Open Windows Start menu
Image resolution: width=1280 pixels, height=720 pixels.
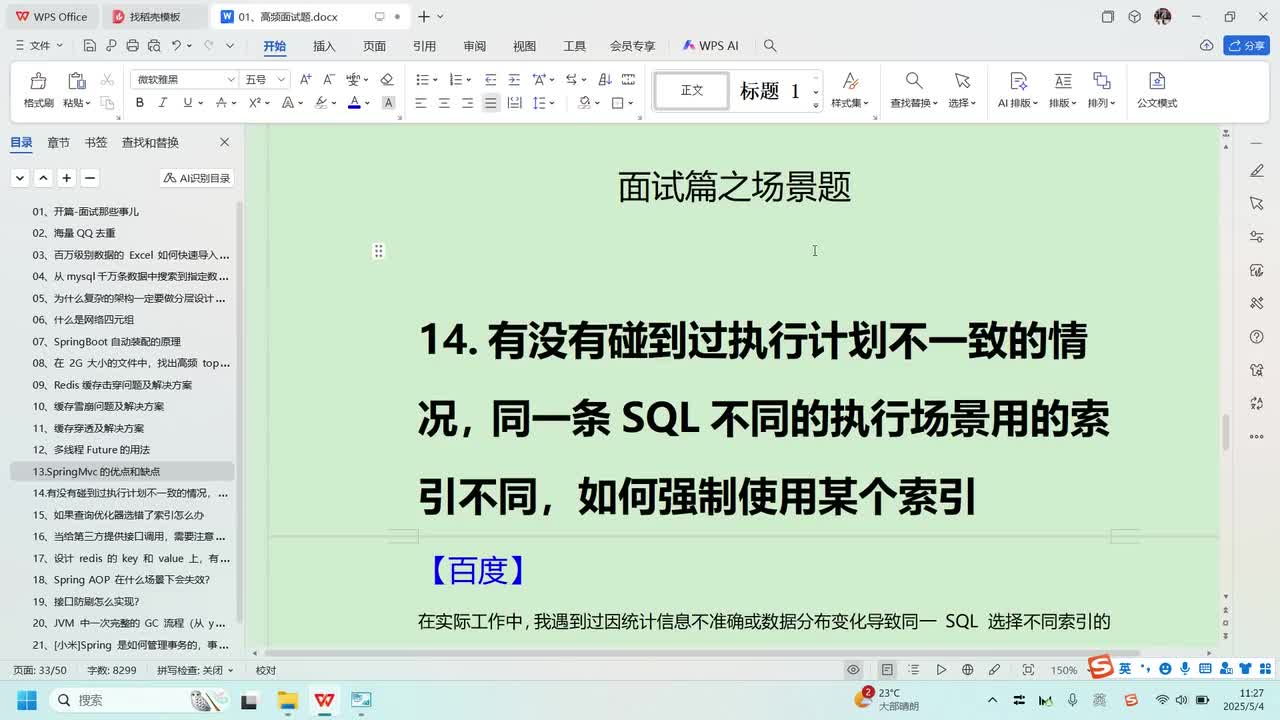click(26, 700)
